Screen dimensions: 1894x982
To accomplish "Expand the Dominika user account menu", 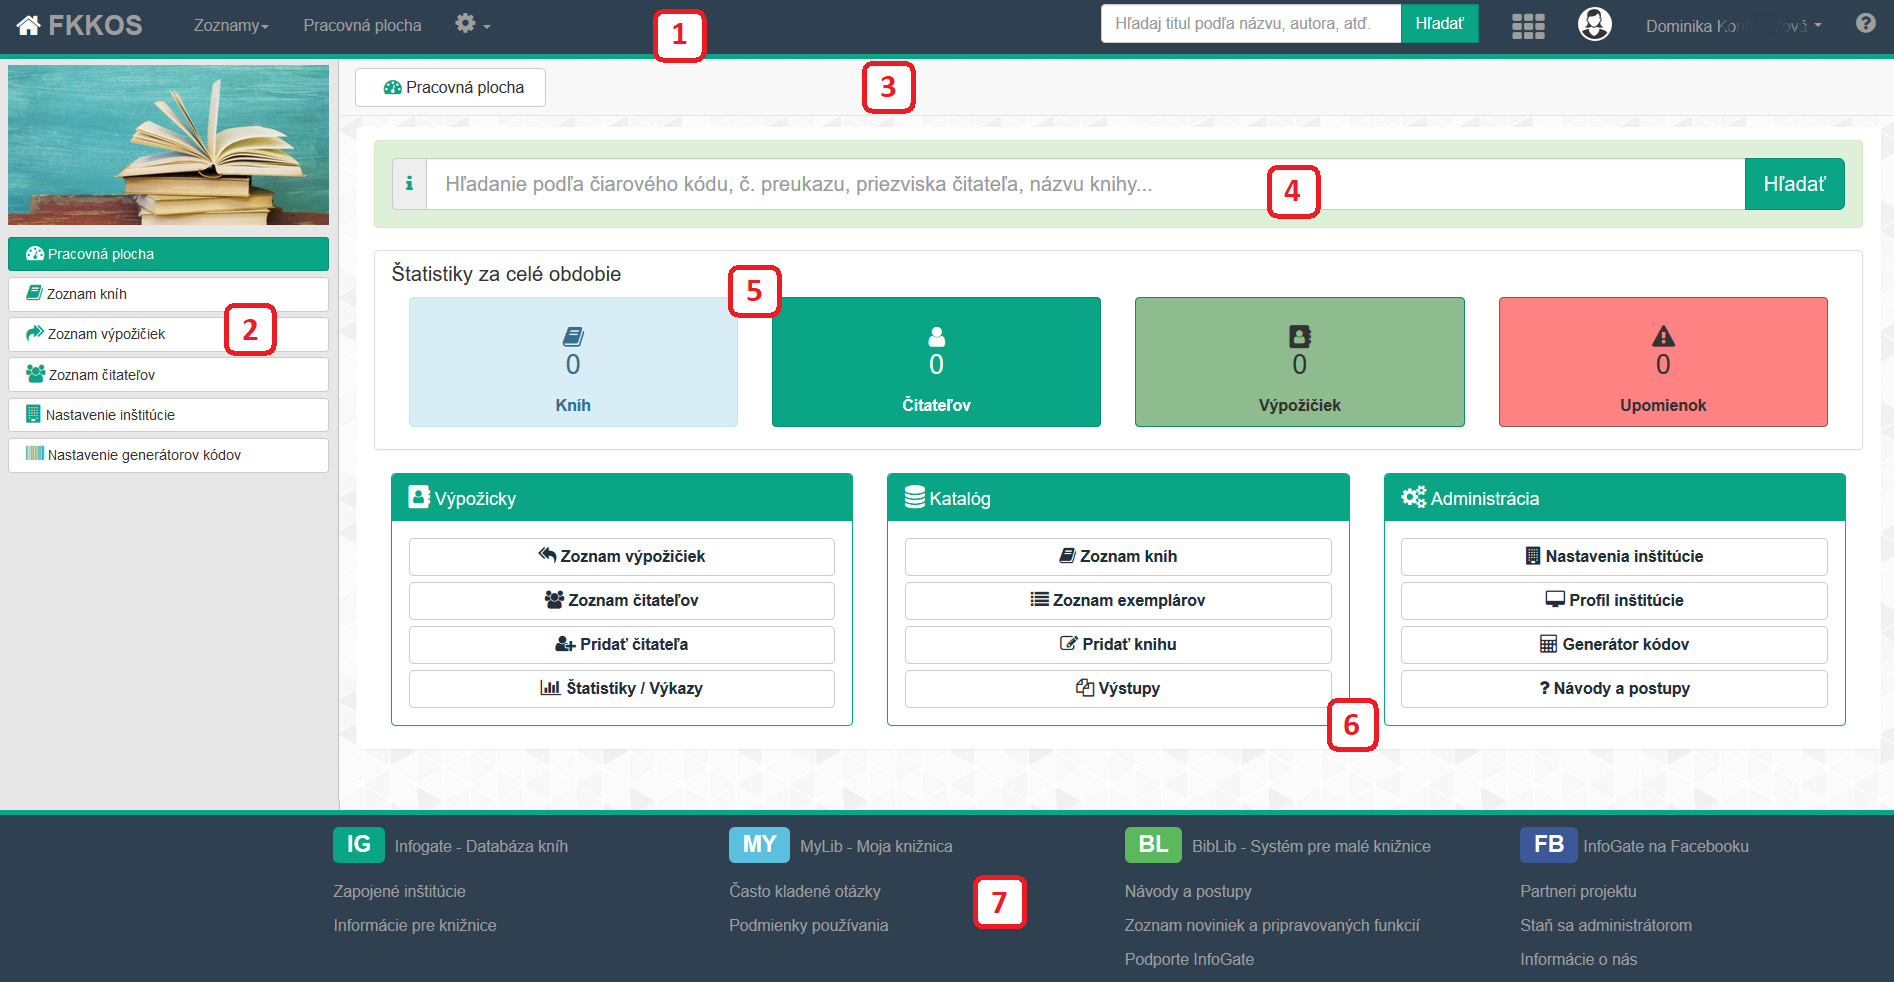I will click(x=1733, y=26).
